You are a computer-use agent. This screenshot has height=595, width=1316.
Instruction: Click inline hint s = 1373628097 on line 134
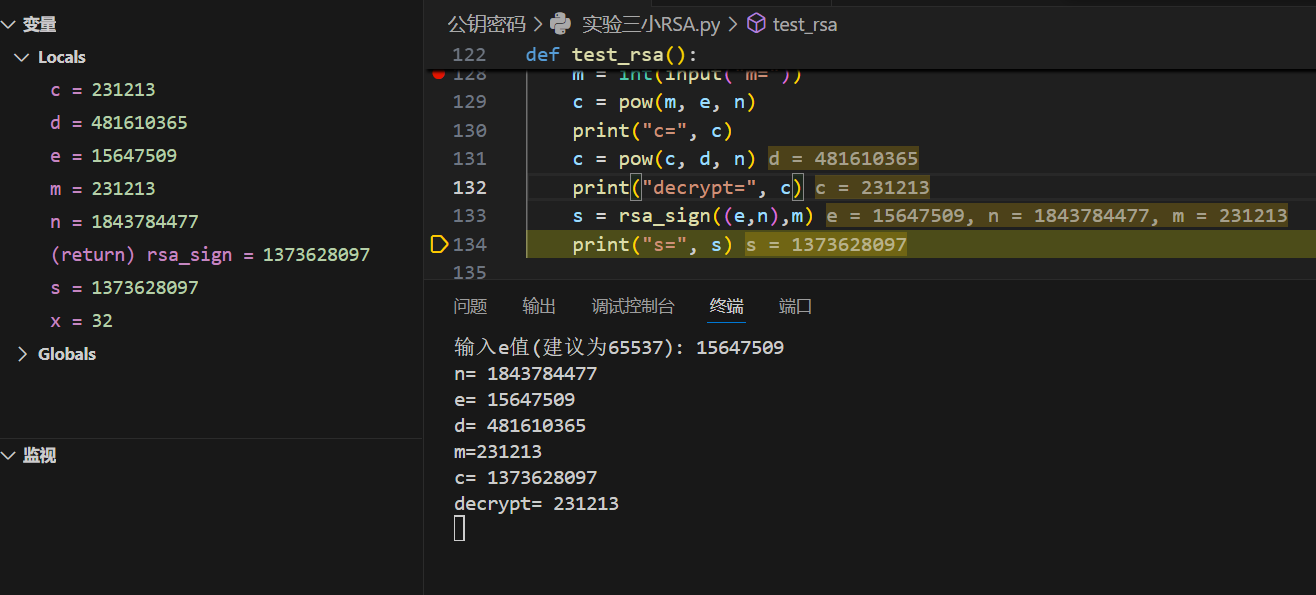coord(826,244)
